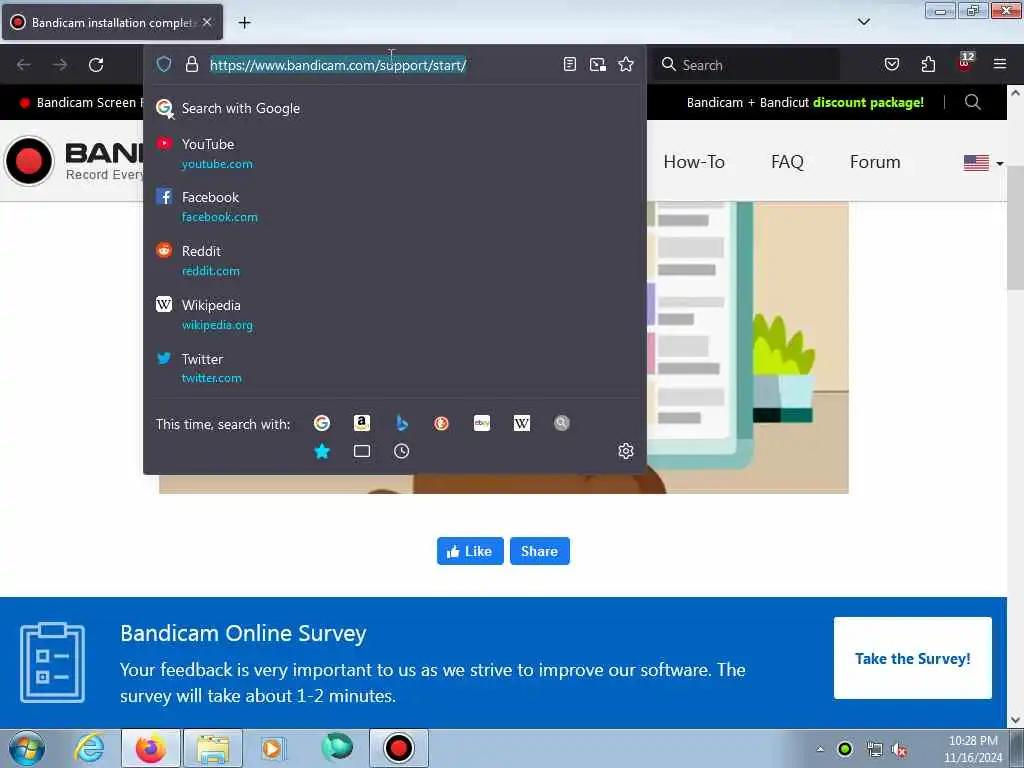The image size is (1024, 768).
Task: Open the Extensions puzzle icon
Action: [928, 64]
